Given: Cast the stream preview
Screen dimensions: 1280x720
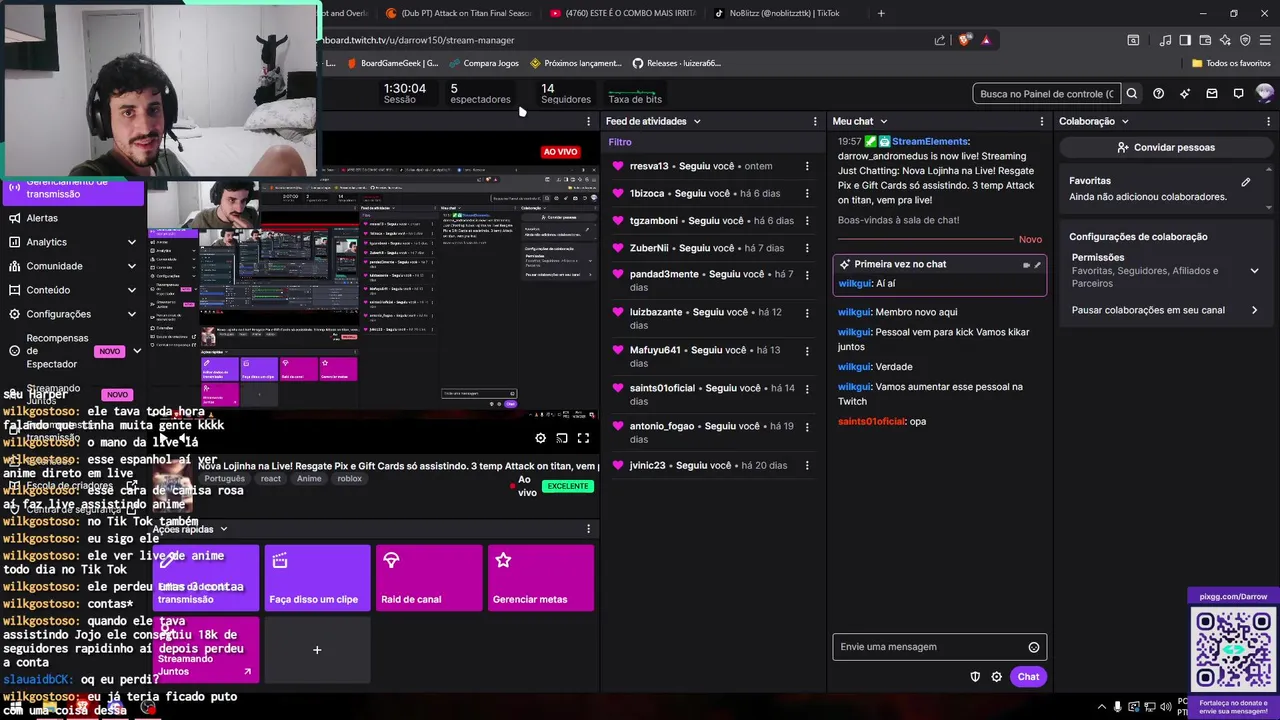Looking at the screenshot, I should pos(562,438).
